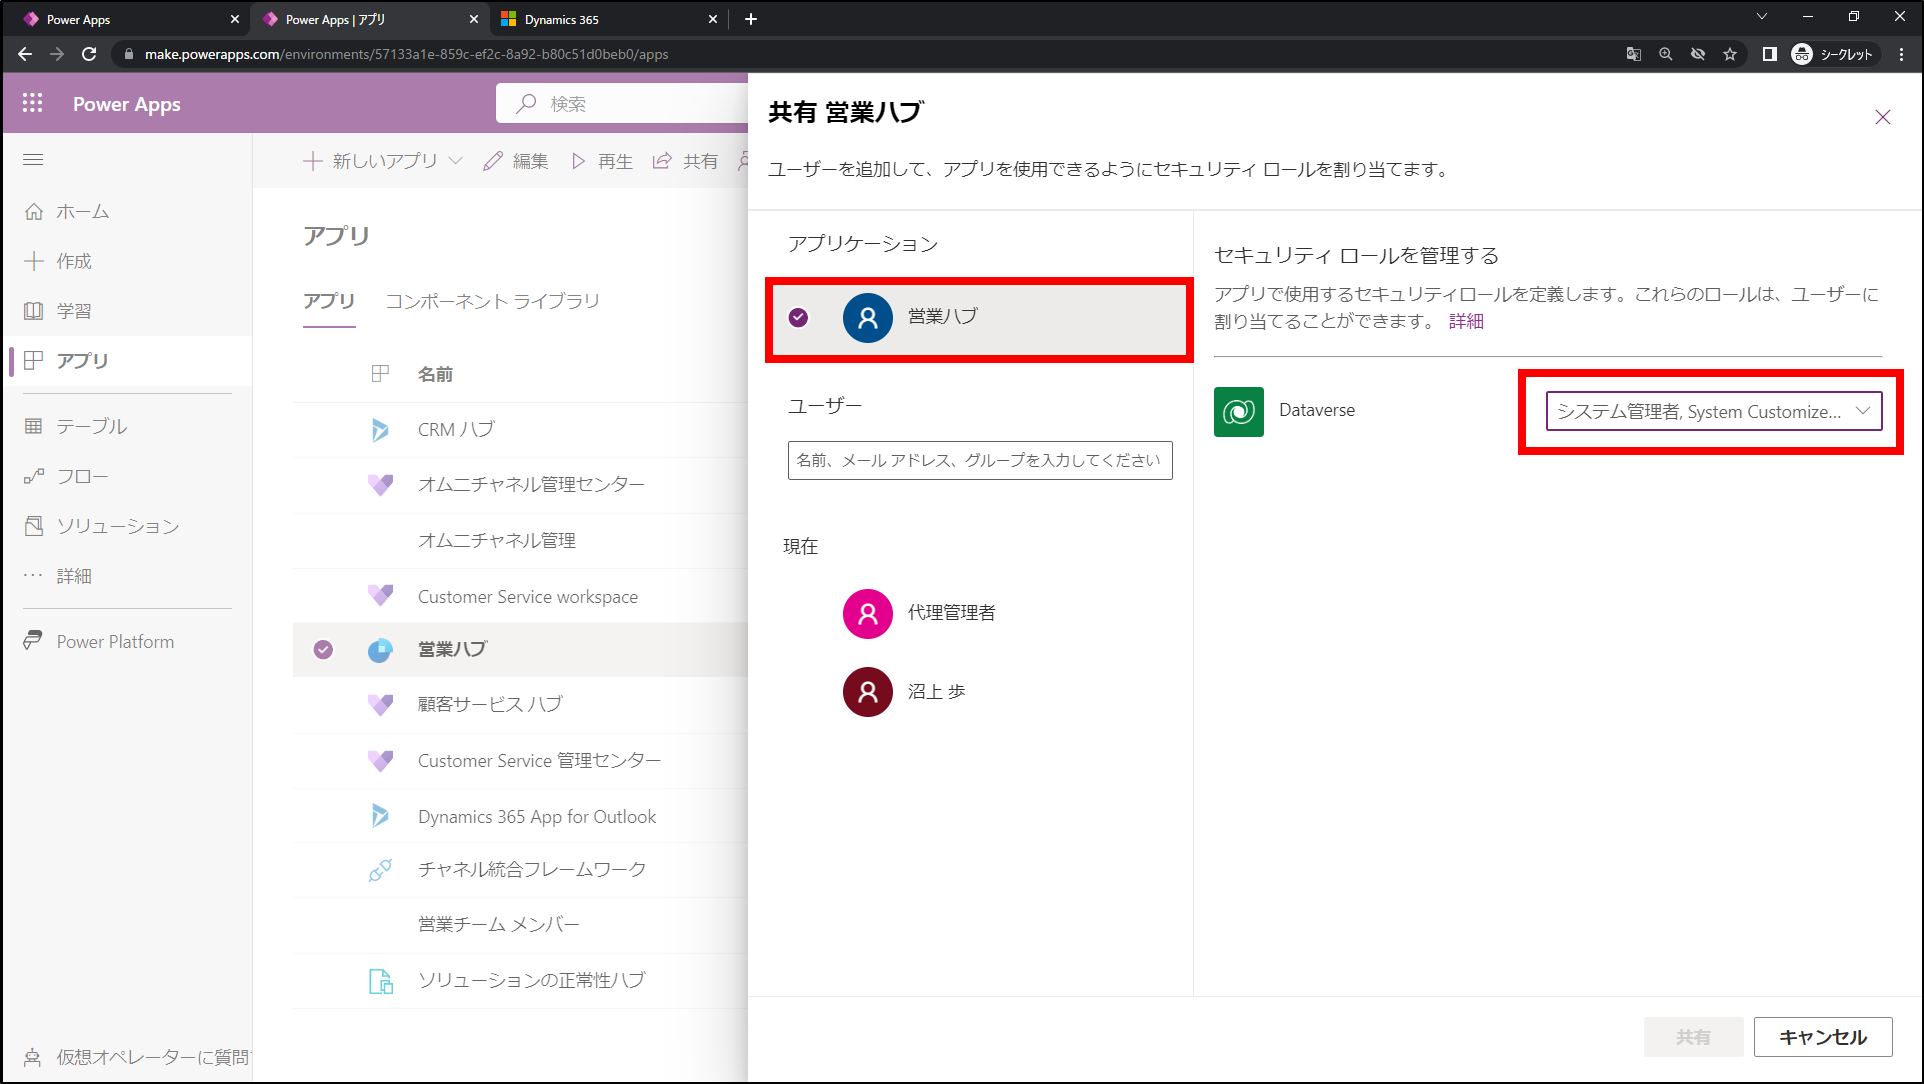Expand the 新しいアプリ dropdown chevron
This screenshot has height=1084, width=1924.
(x=456, y=161)
